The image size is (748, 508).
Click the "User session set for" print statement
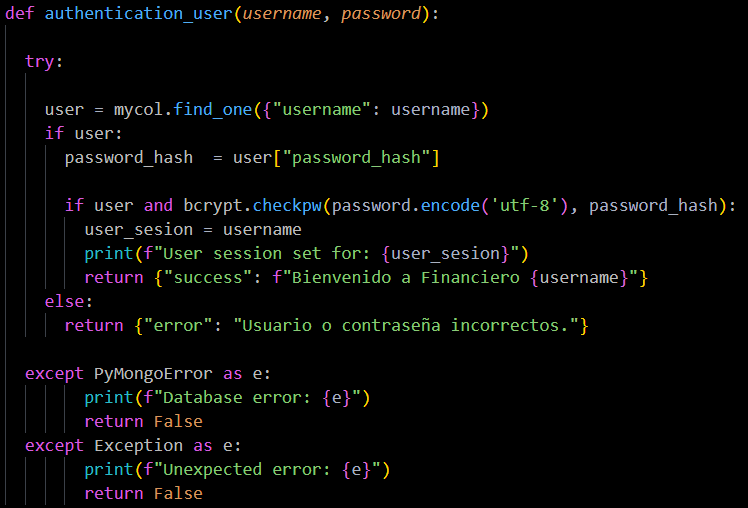(x=306, y=254)
